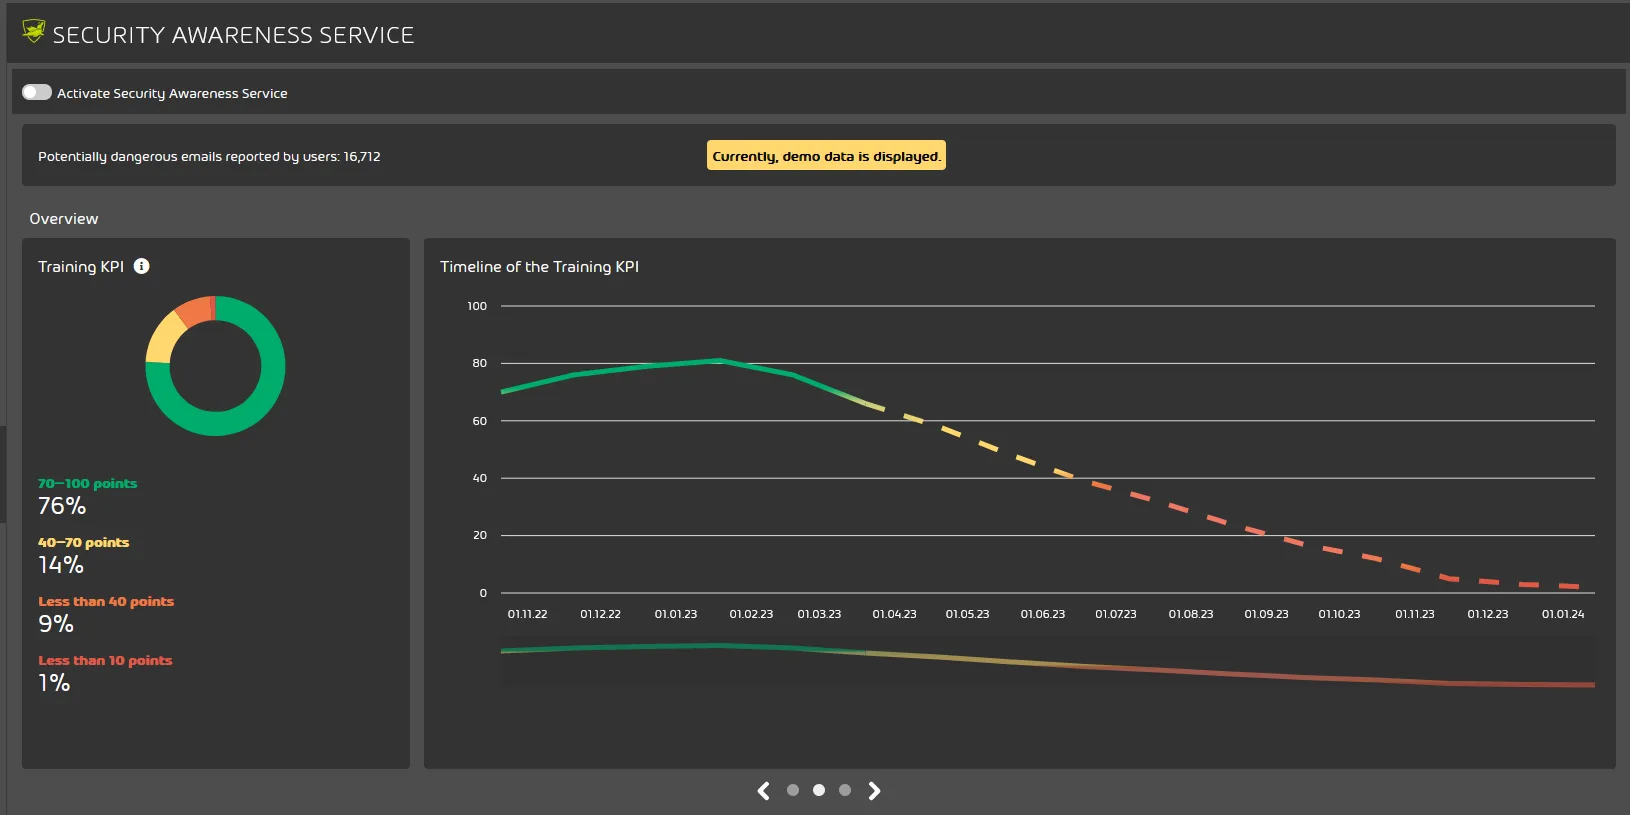This screenshot has width=1630, height=815.
Task: Click the Less than 10 points legend
Action: (x=105, y=660)
